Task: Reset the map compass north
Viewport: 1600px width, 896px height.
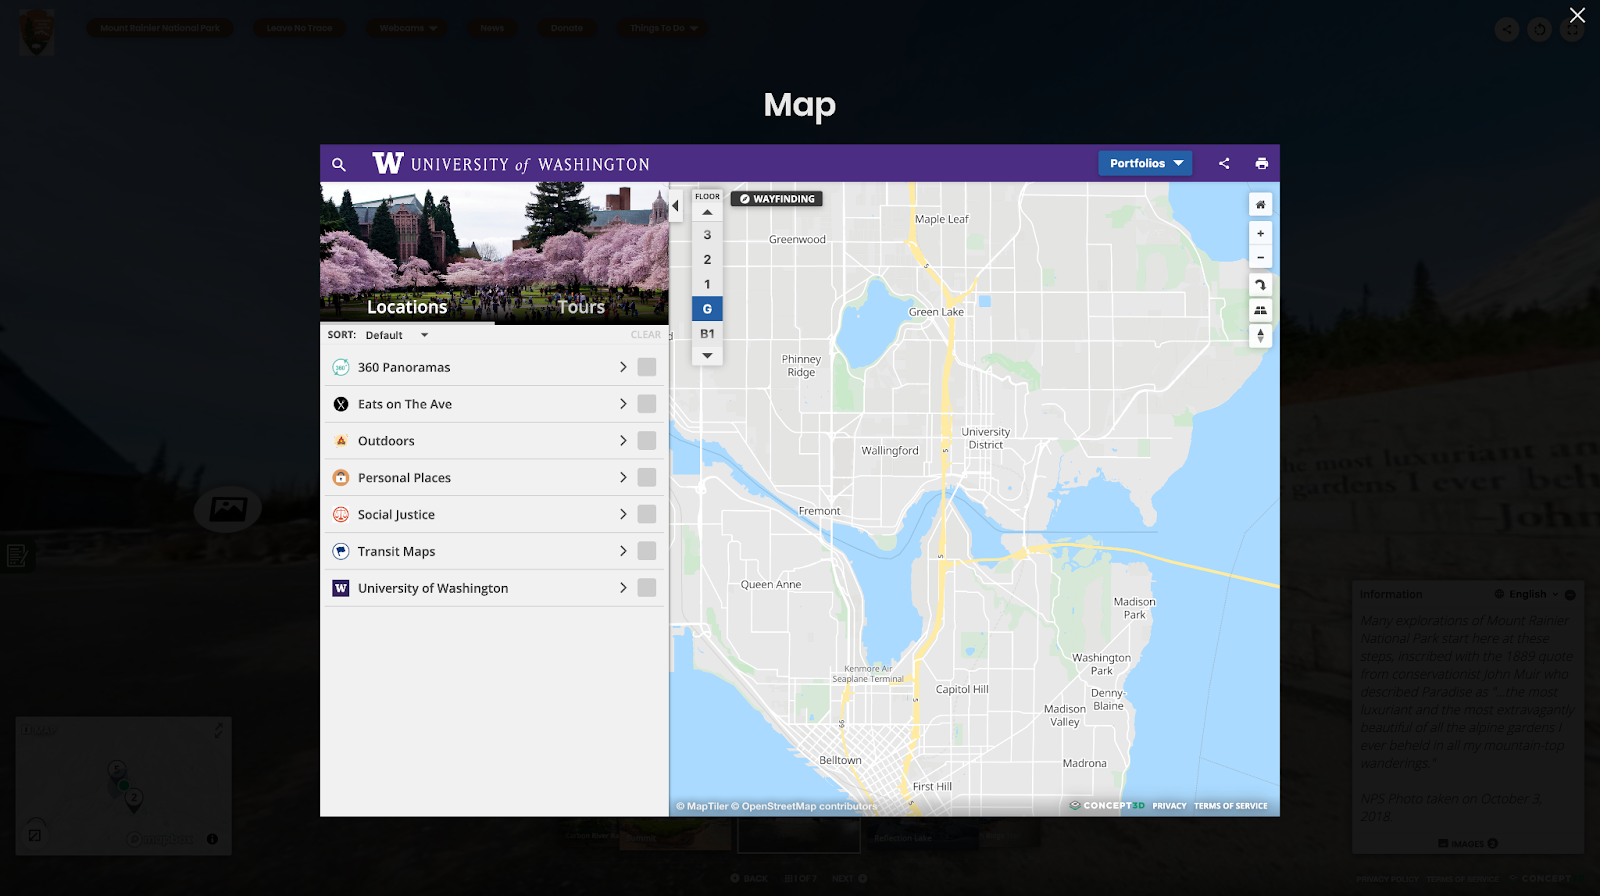Action: (x=1260, y=336)
